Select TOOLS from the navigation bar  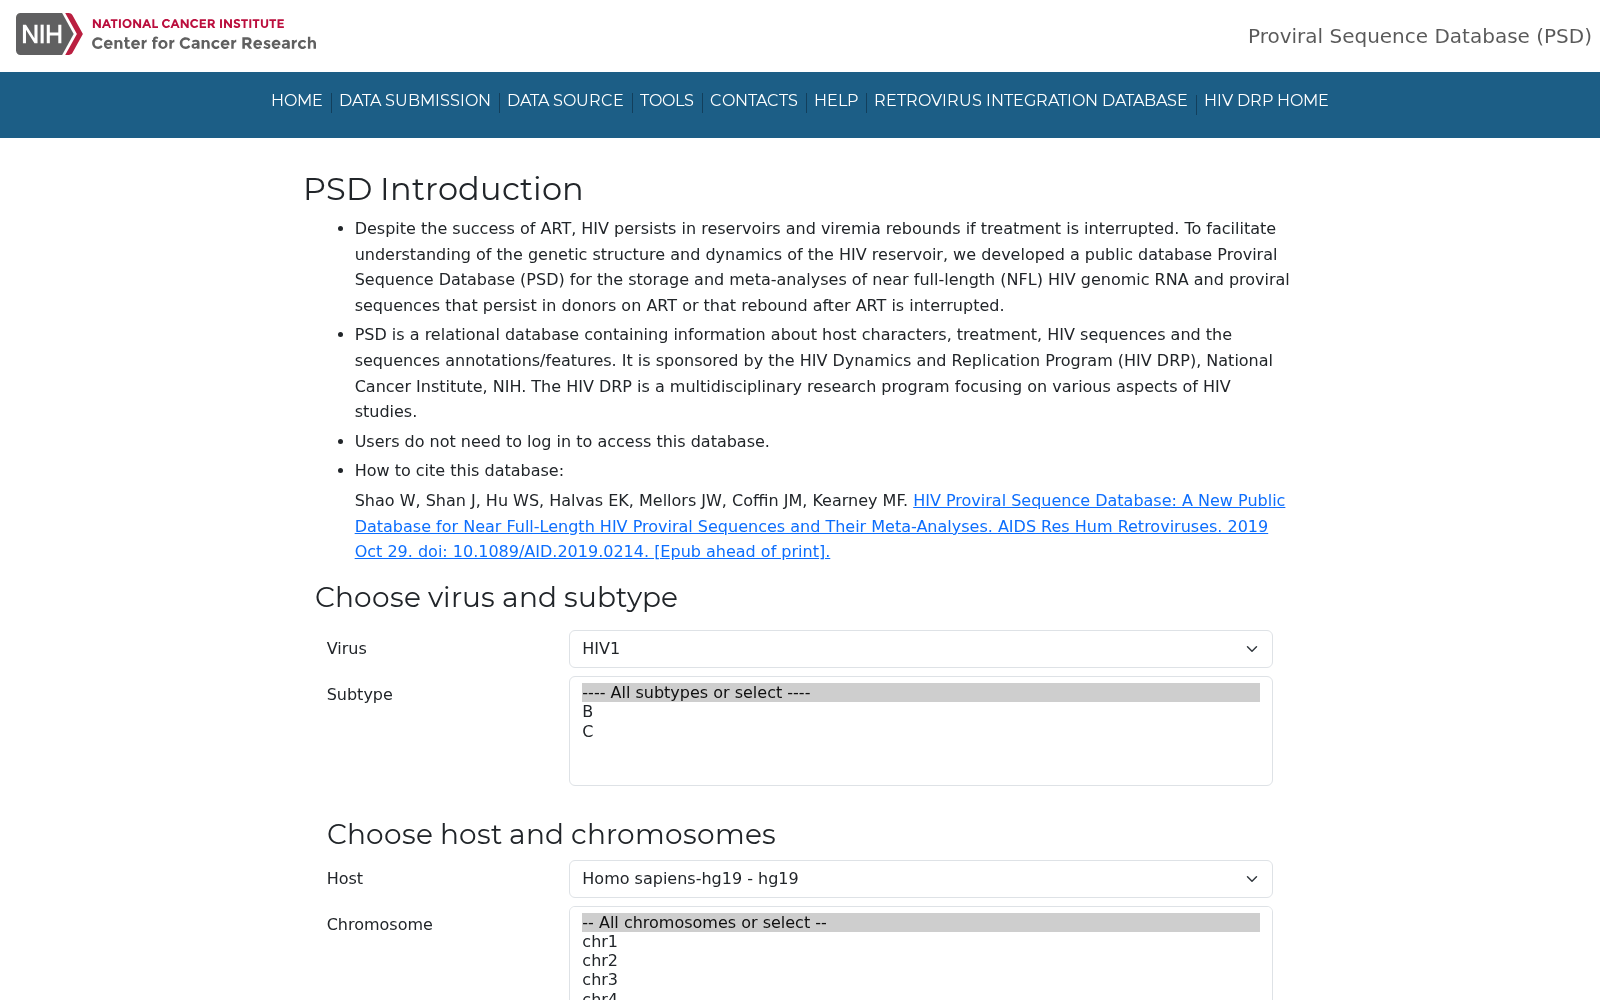pyautogui.click(x=667, y=101)
